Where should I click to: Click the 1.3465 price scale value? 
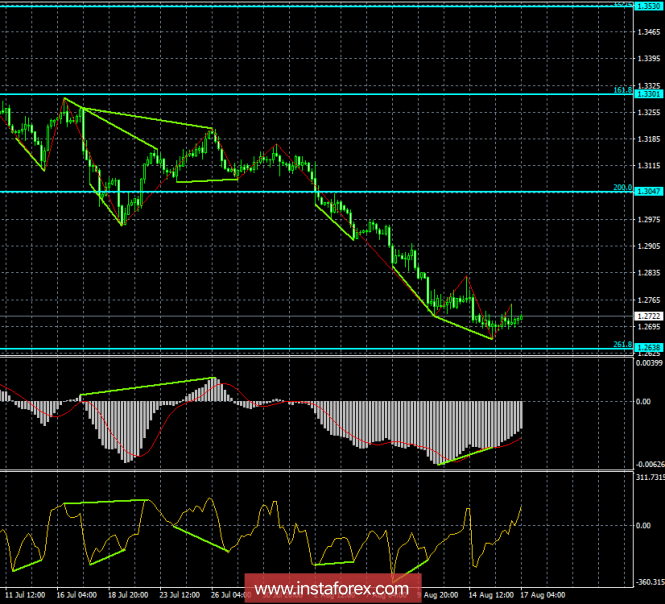(x=649, y=32)
